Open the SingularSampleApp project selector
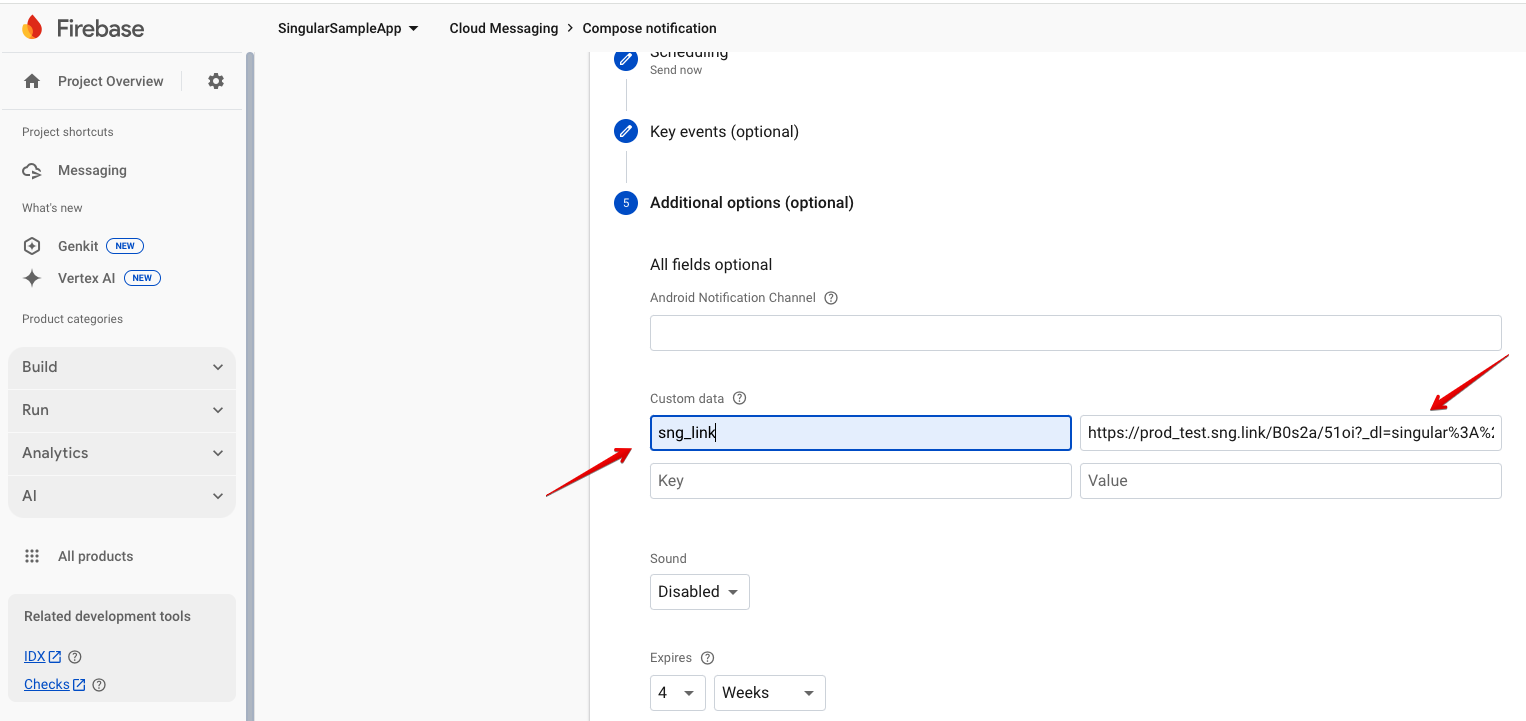 point(348,28)
